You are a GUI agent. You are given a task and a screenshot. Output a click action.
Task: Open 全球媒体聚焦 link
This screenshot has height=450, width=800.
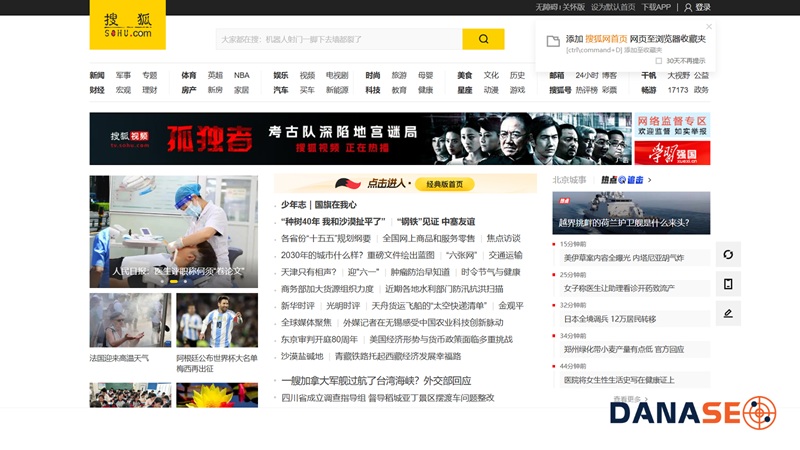[x=306, y=322]
